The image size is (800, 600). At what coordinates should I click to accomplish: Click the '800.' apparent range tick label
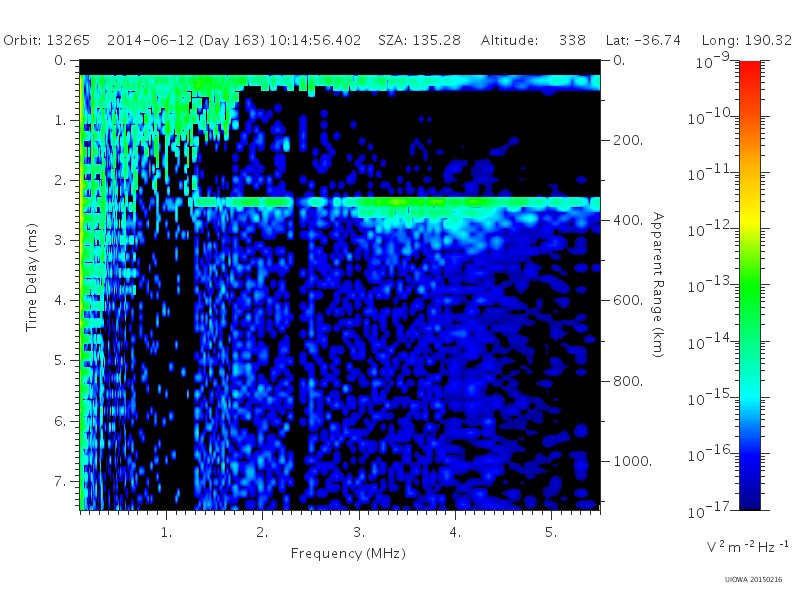[628, 381]
